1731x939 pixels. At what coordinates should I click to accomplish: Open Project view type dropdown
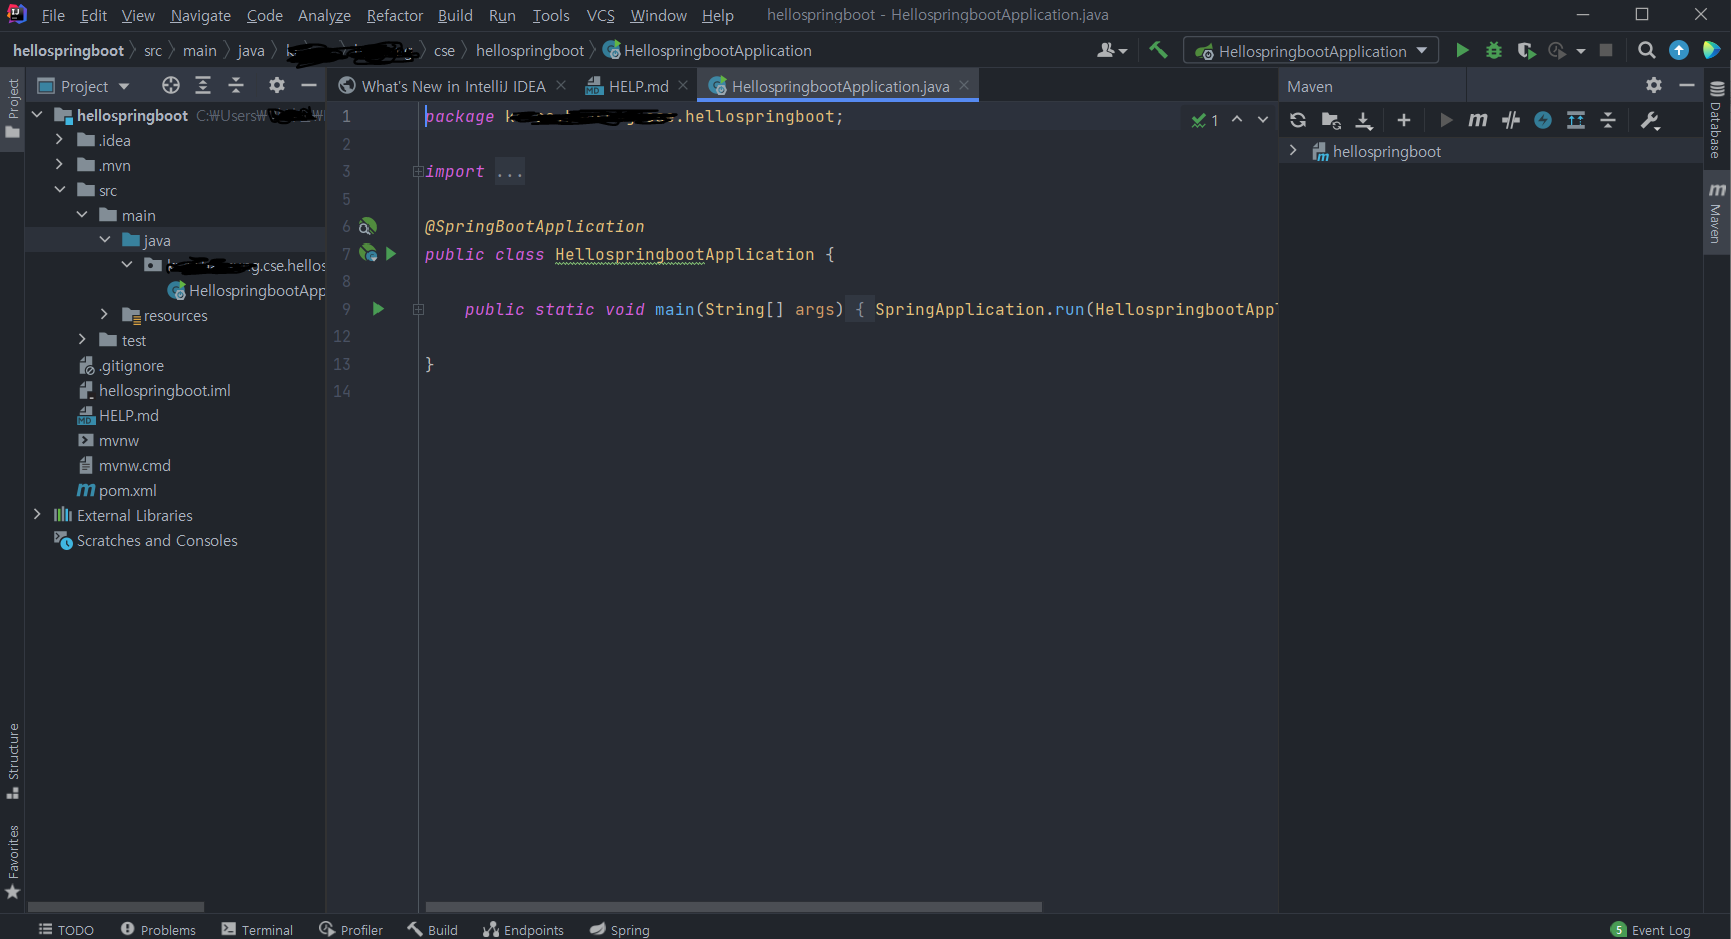tap(84, 86)
